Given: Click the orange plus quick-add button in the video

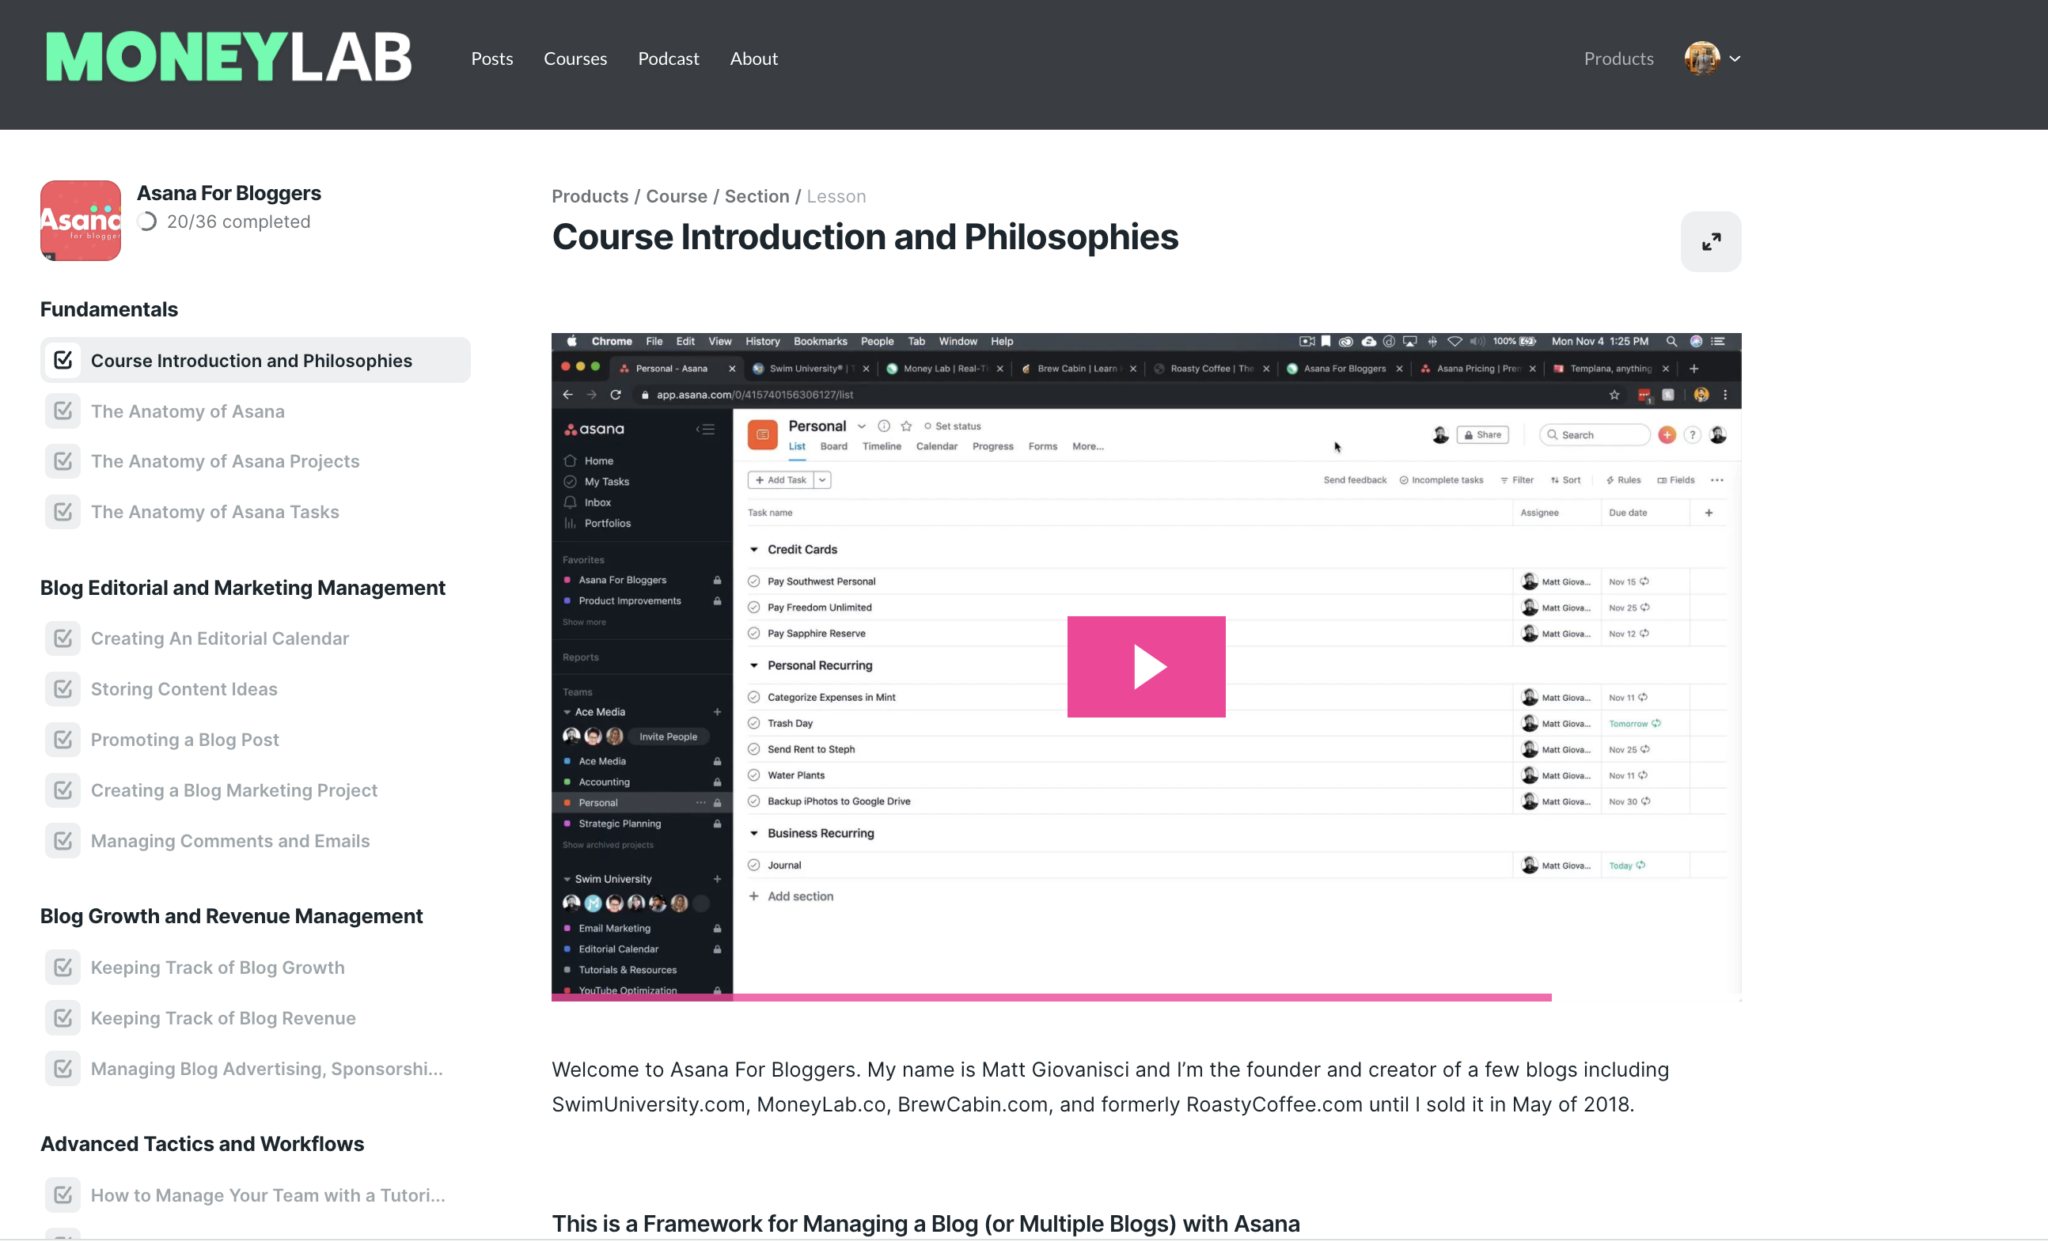Looking at the screenshot, I should [1667, 435].
